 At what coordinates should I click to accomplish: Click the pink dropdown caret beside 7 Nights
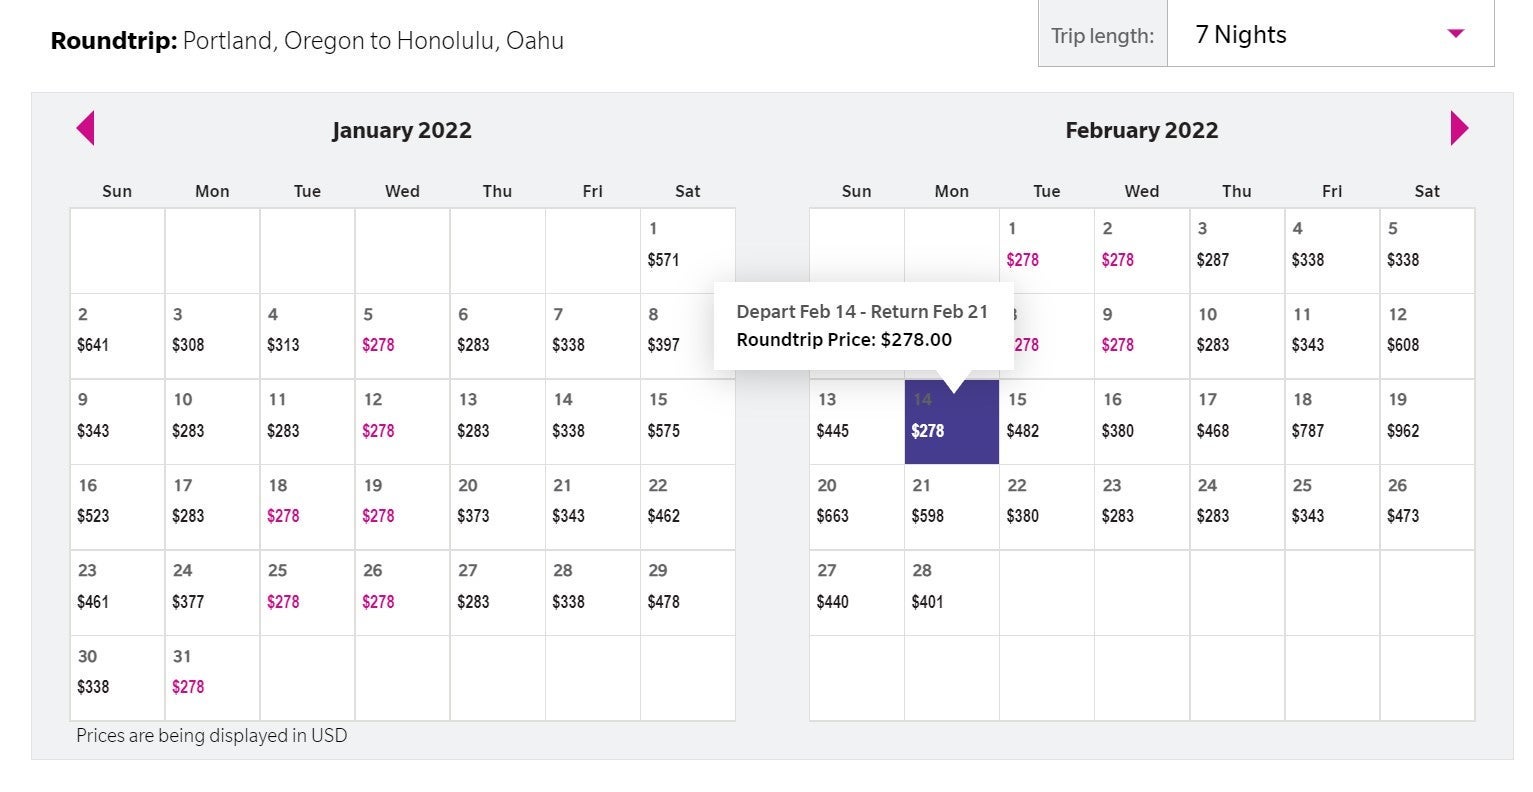(x=1455, y=34)
